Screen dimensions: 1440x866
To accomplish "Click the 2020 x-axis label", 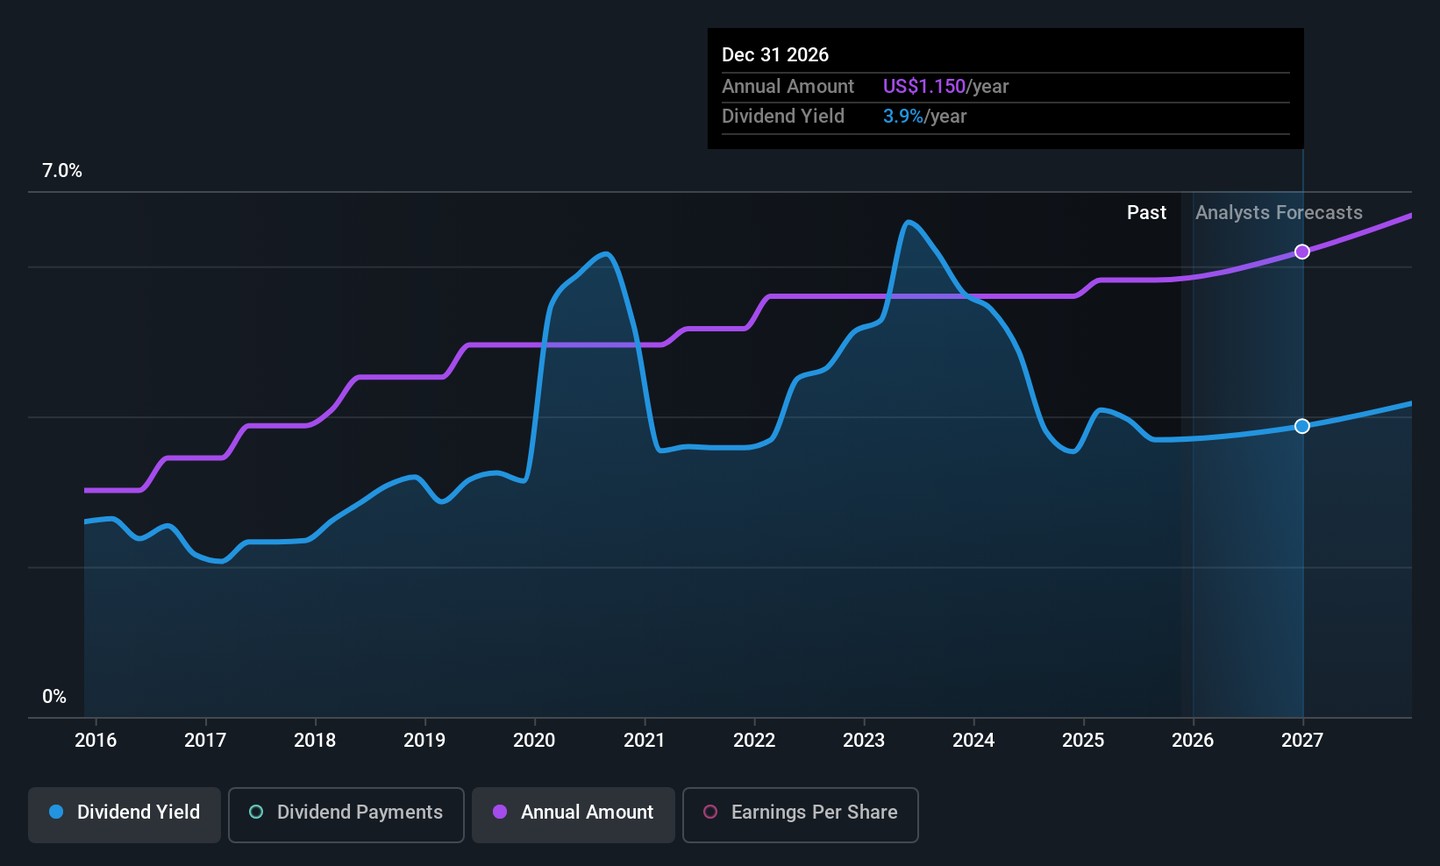I will tap(534, 740).
